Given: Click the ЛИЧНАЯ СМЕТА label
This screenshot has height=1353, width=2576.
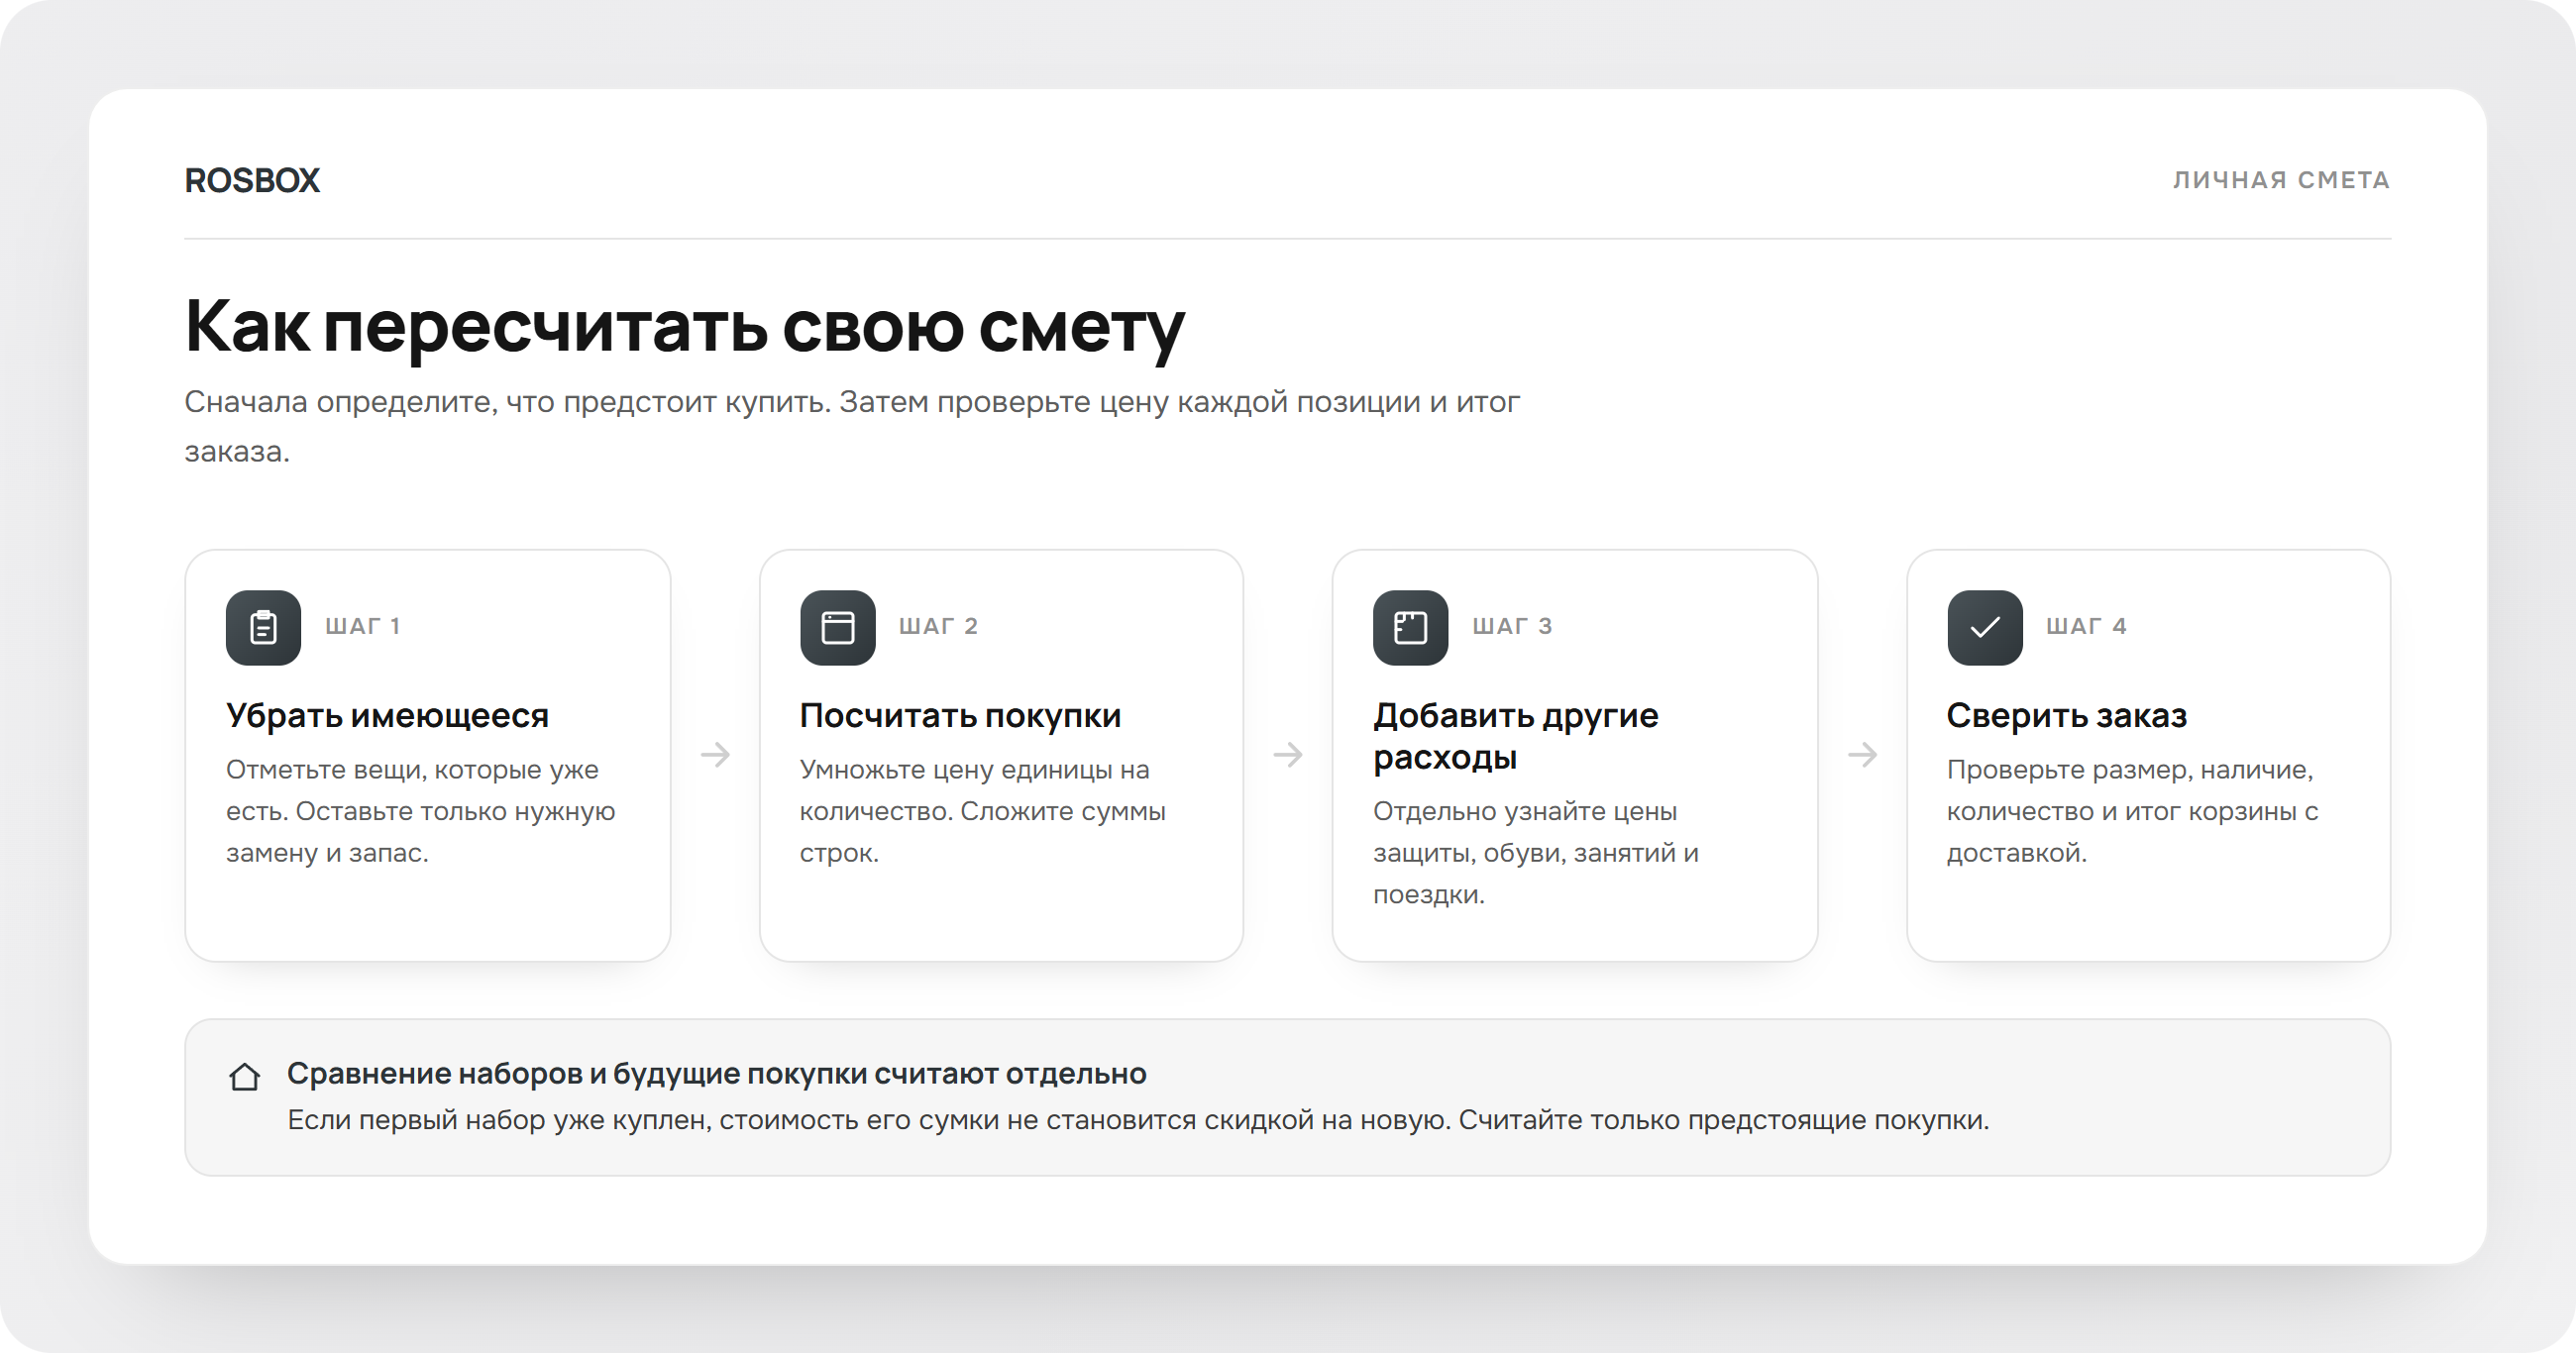Looking at the screenshot, I should coord(2281,180).
